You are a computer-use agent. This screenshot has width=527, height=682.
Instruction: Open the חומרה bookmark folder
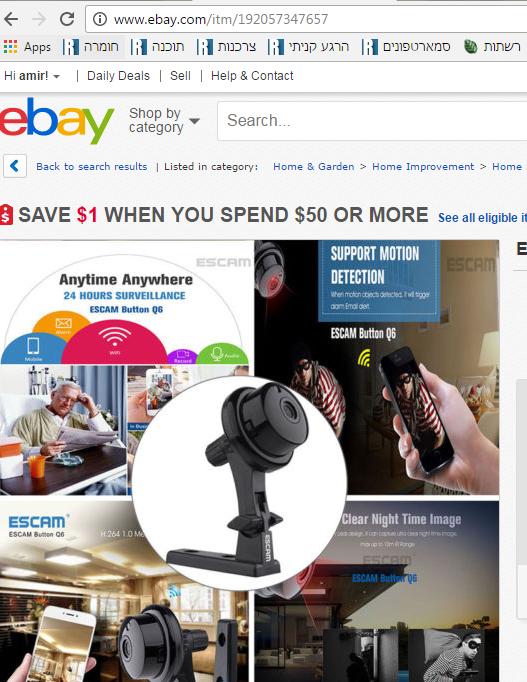click(91, 47)
